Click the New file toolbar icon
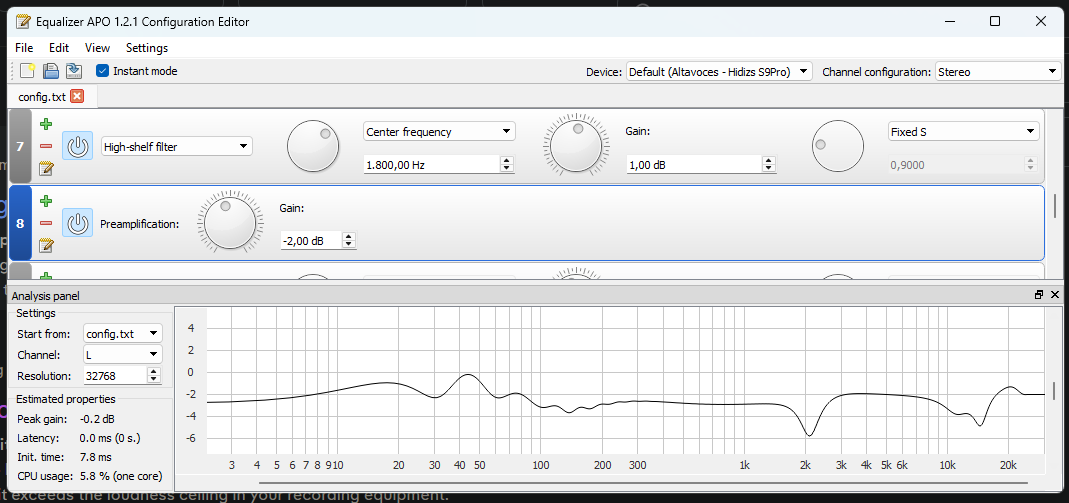 [27, 71]
